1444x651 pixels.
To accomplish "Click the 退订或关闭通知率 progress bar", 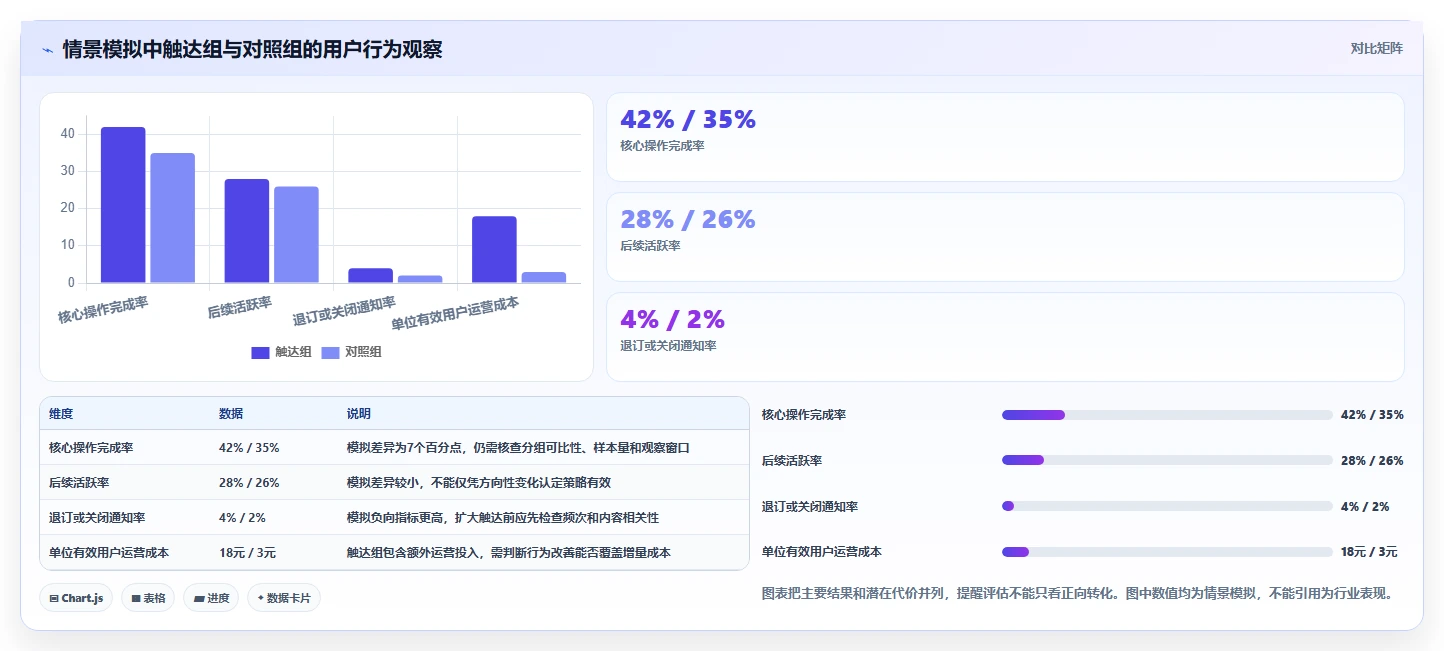I will [x=1167, y=507].
